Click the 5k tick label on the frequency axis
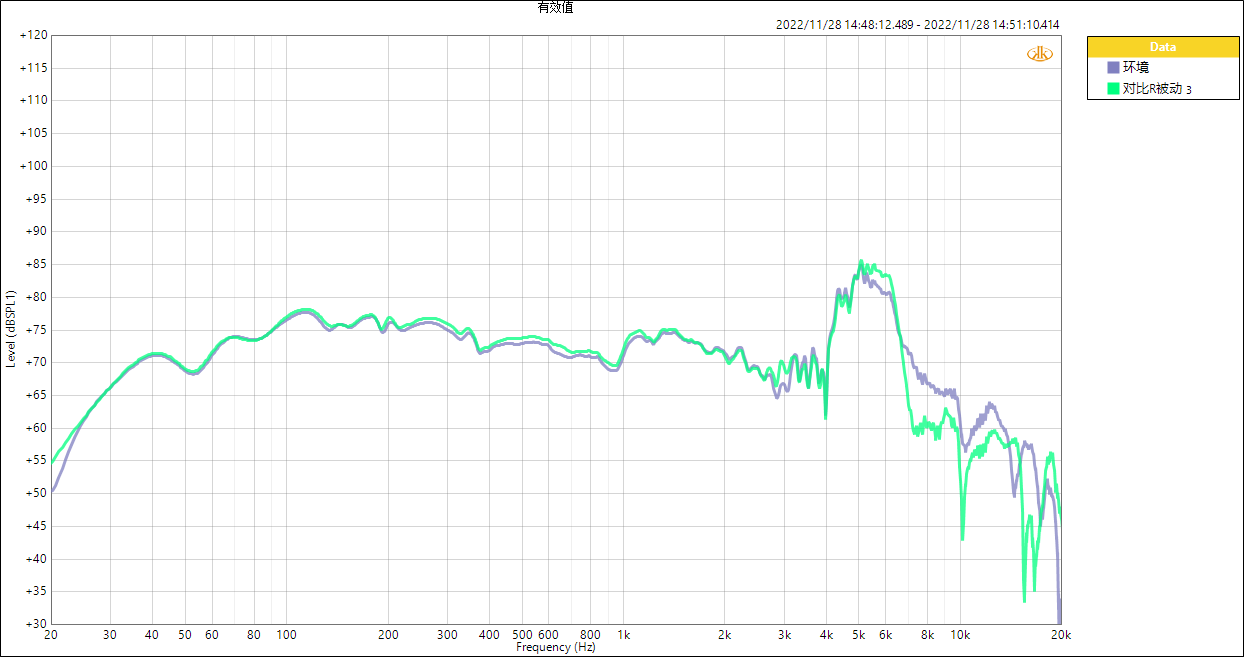The height and width of the screenshot is (657, 1244). coord(859,635)
